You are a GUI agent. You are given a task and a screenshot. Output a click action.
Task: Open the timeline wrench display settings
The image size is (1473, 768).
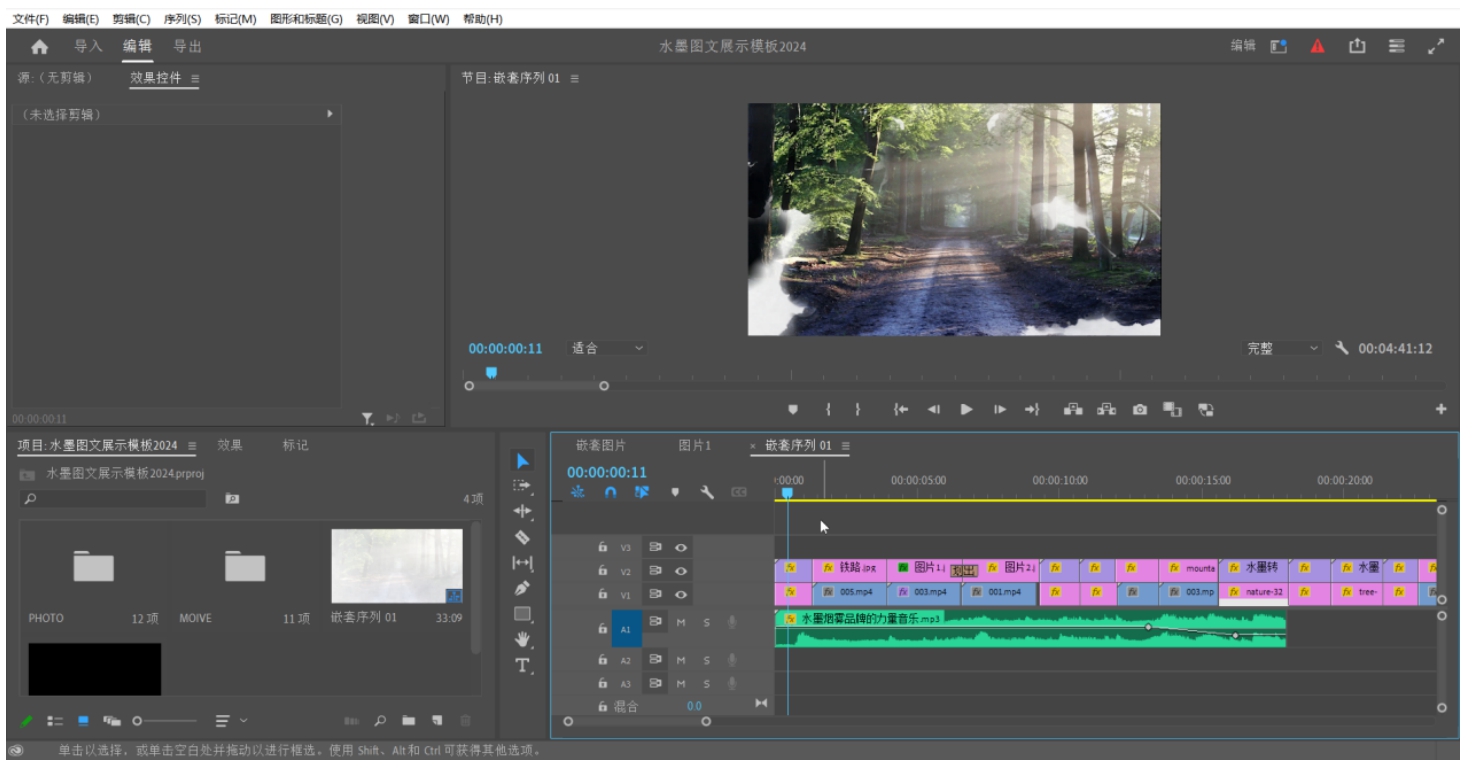[x=707, y=492]
